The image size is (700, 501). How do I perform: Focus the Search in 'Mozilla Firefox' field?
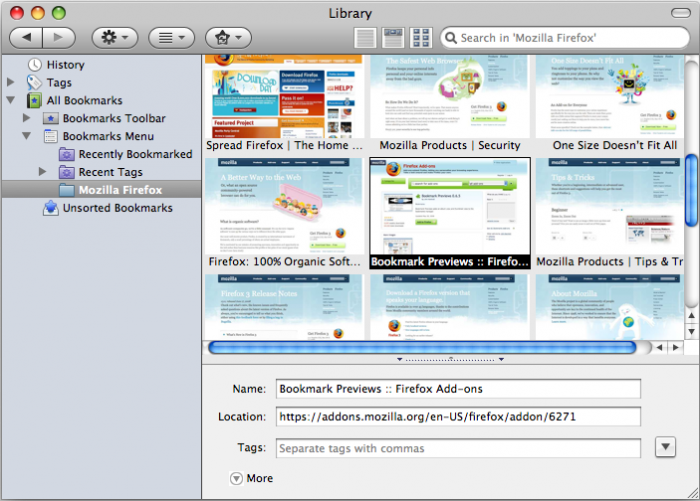click(565, 38)
